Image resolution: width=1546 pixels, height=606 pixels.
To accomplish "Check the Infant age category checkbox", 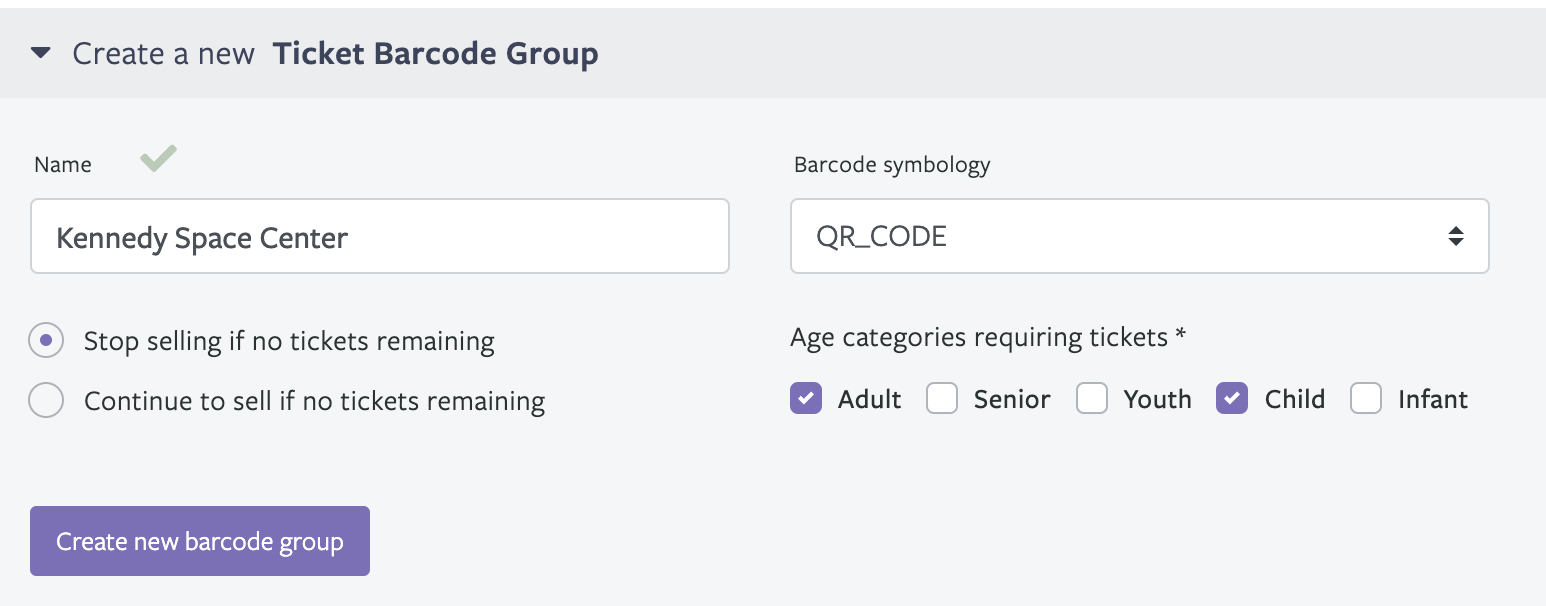I will (x=1366, y=398).
